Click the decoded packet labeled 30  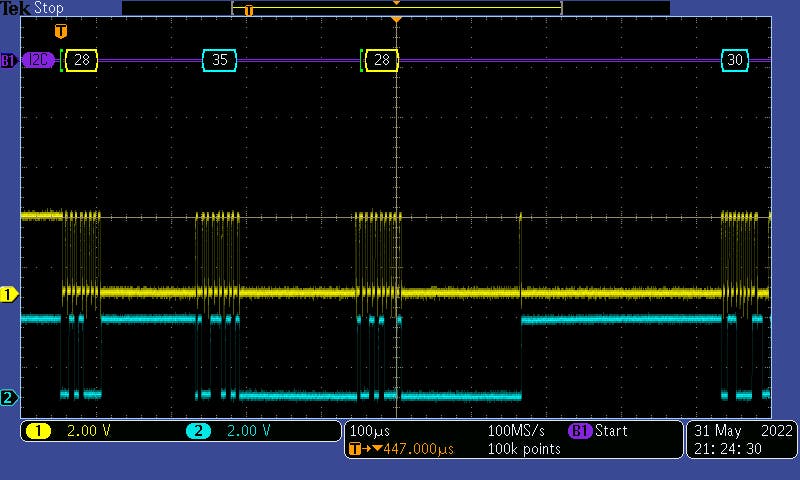tap(735, 60)
